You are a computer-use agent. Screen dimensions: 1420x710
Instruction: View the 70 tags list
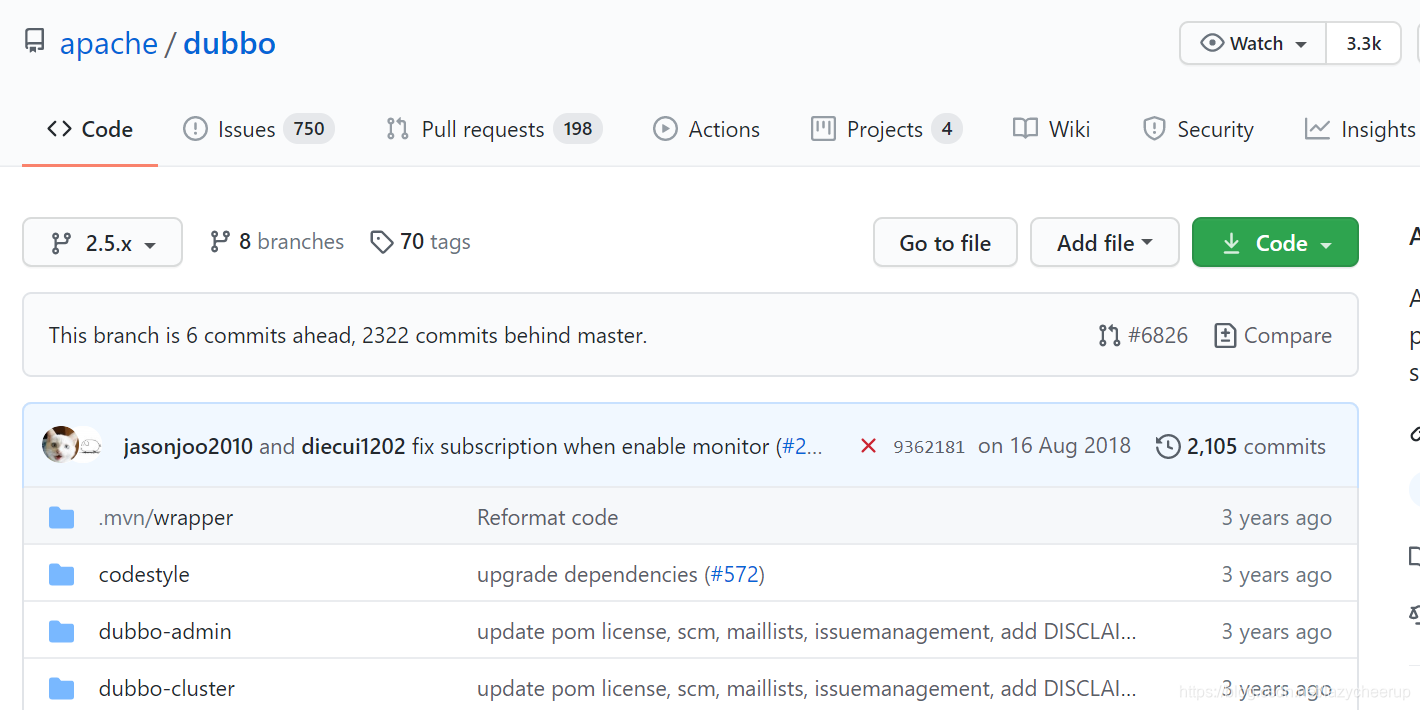tap(420, 242)
